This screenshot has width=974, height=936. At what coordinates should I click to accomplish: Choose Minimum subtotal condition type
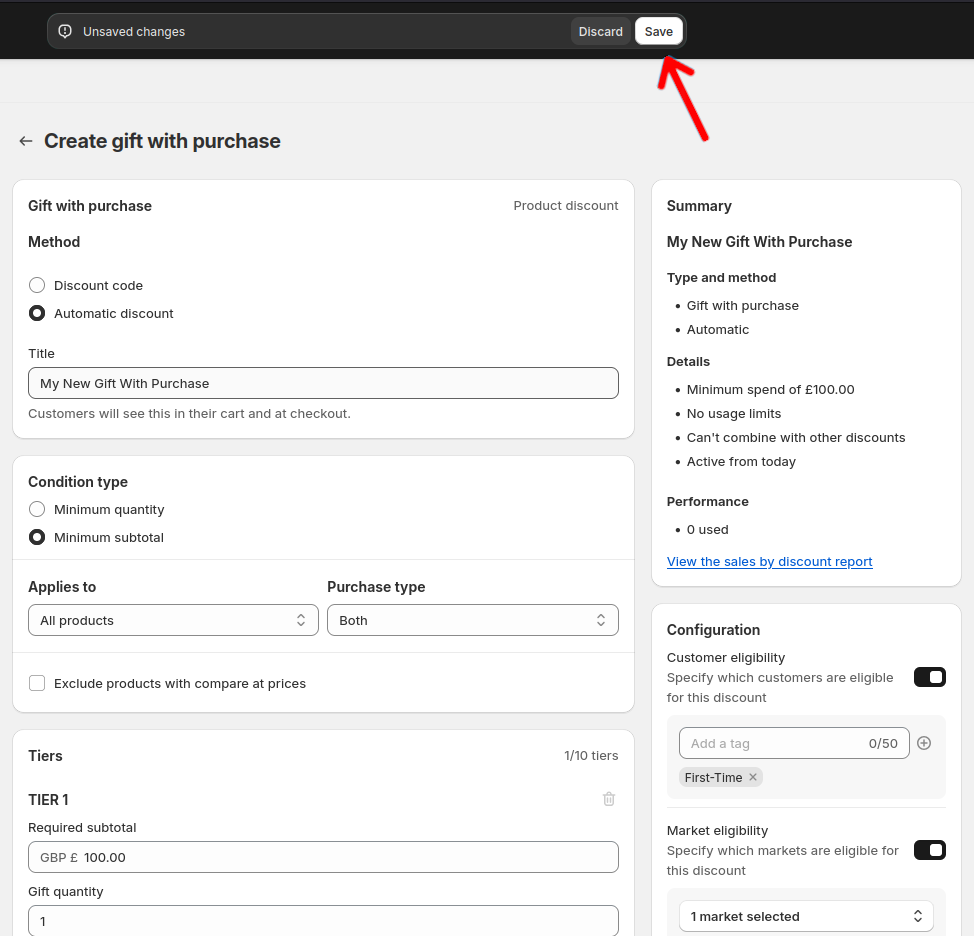coord(37,537)
